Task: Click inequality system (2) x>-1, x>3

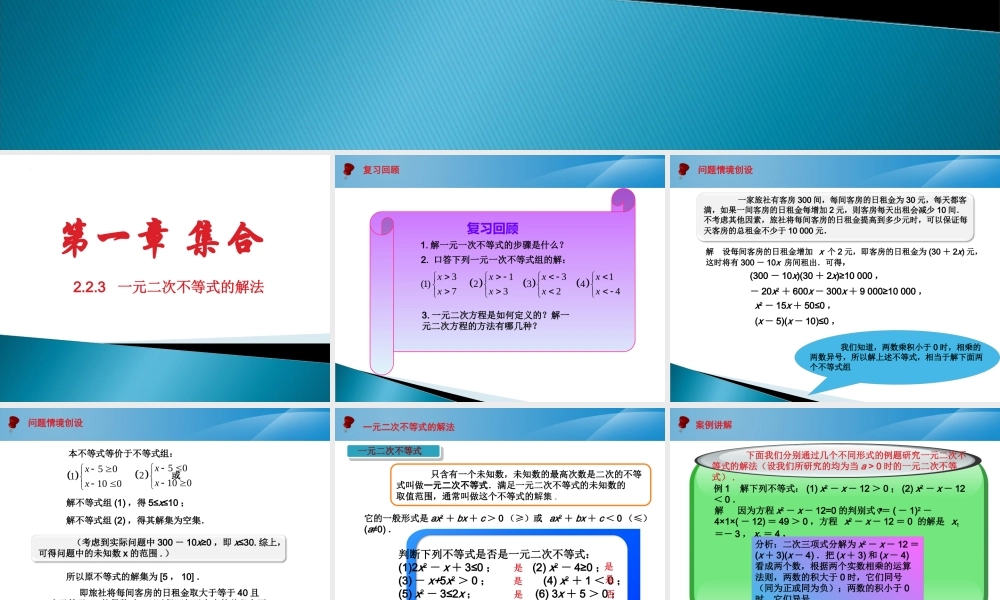Action: 491,284
